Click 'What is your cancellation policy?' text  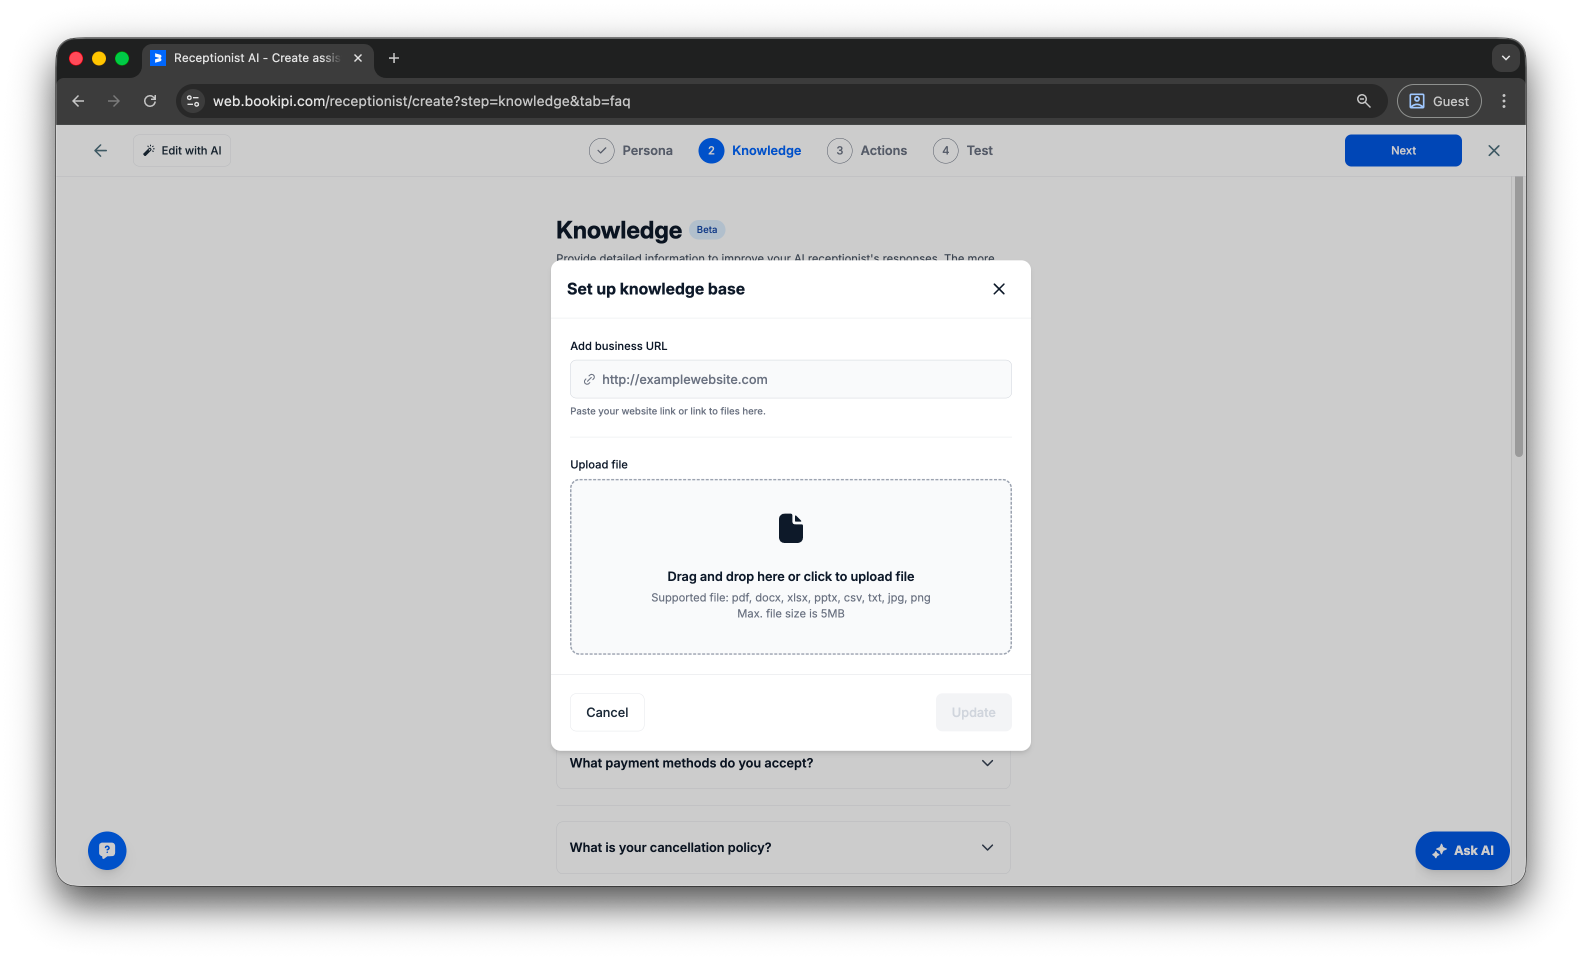tap(670, 847)
